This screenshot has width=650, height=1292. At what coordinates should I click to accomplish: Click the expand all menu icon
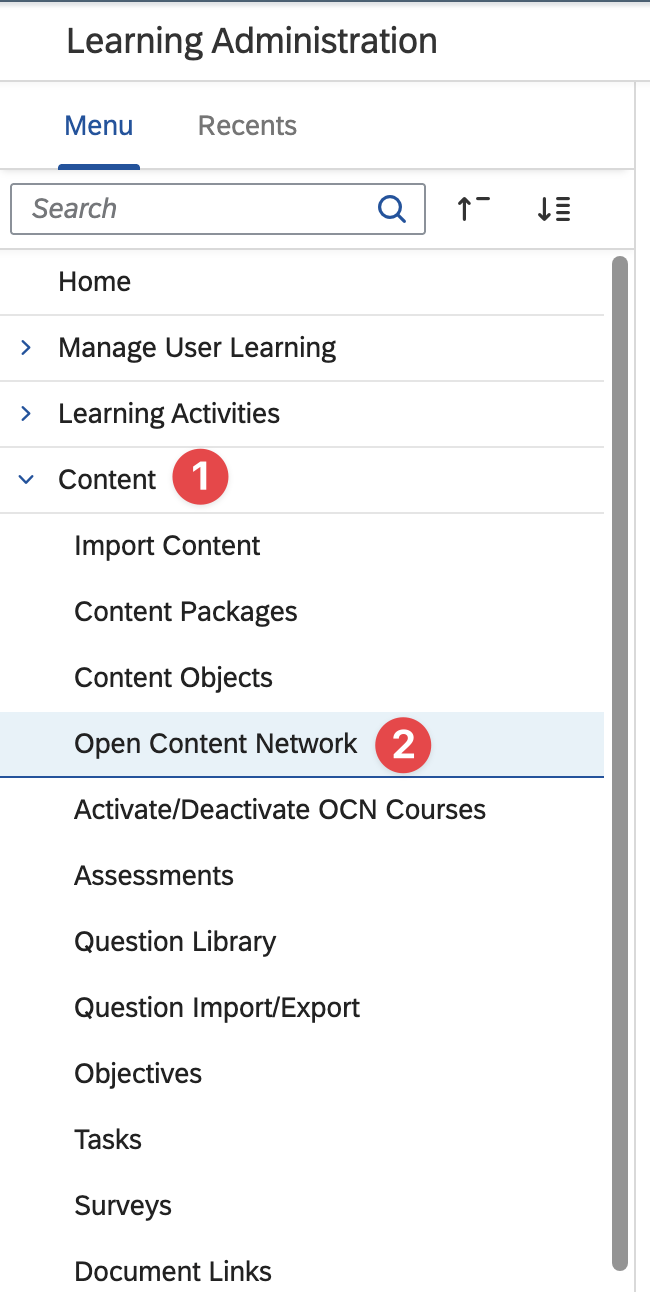(553, 209)
